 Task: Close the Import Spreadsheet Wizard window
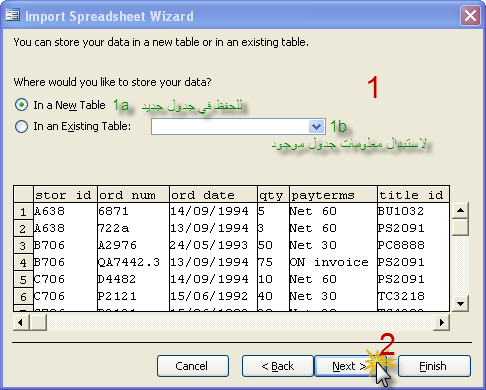click(x=470, y=16)
